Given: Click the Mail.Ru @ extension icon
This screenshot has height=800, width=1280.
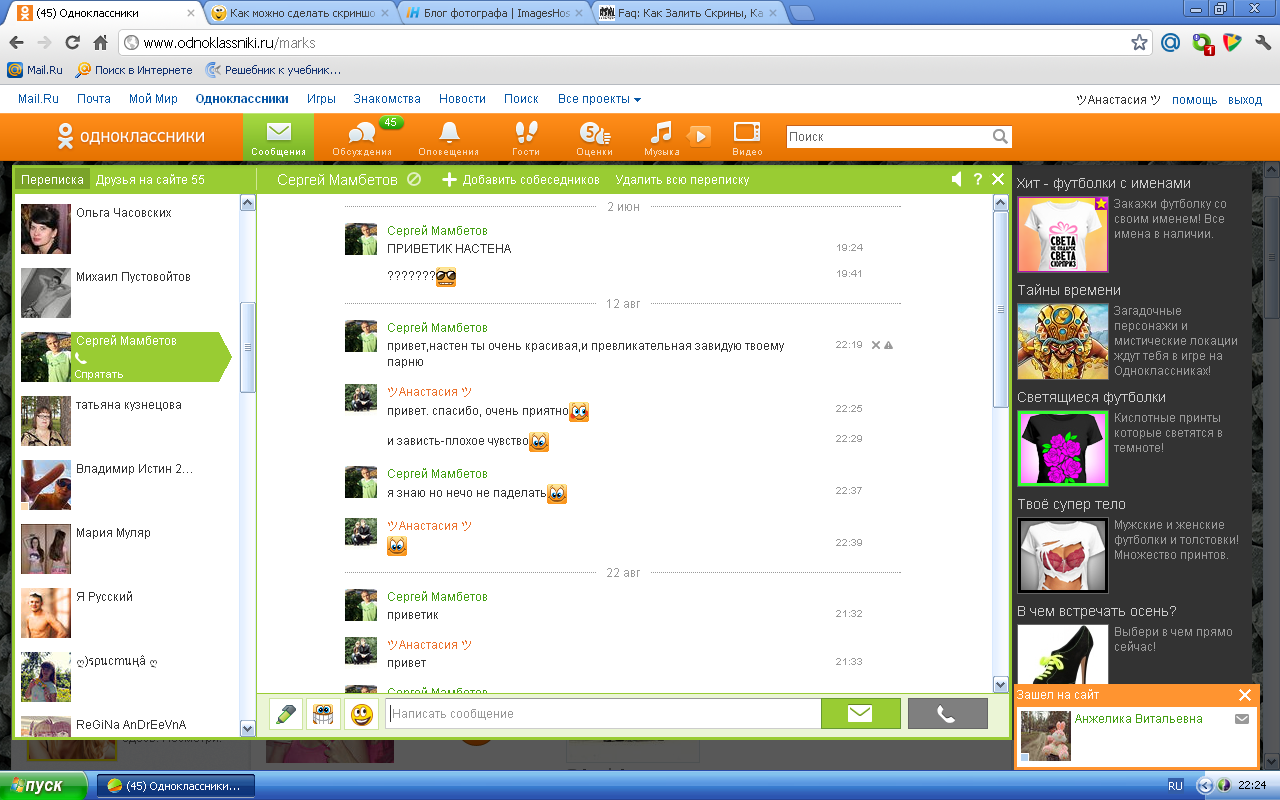Looking at the screenshot, I should pyautogui.click(x=1171, y=43).
